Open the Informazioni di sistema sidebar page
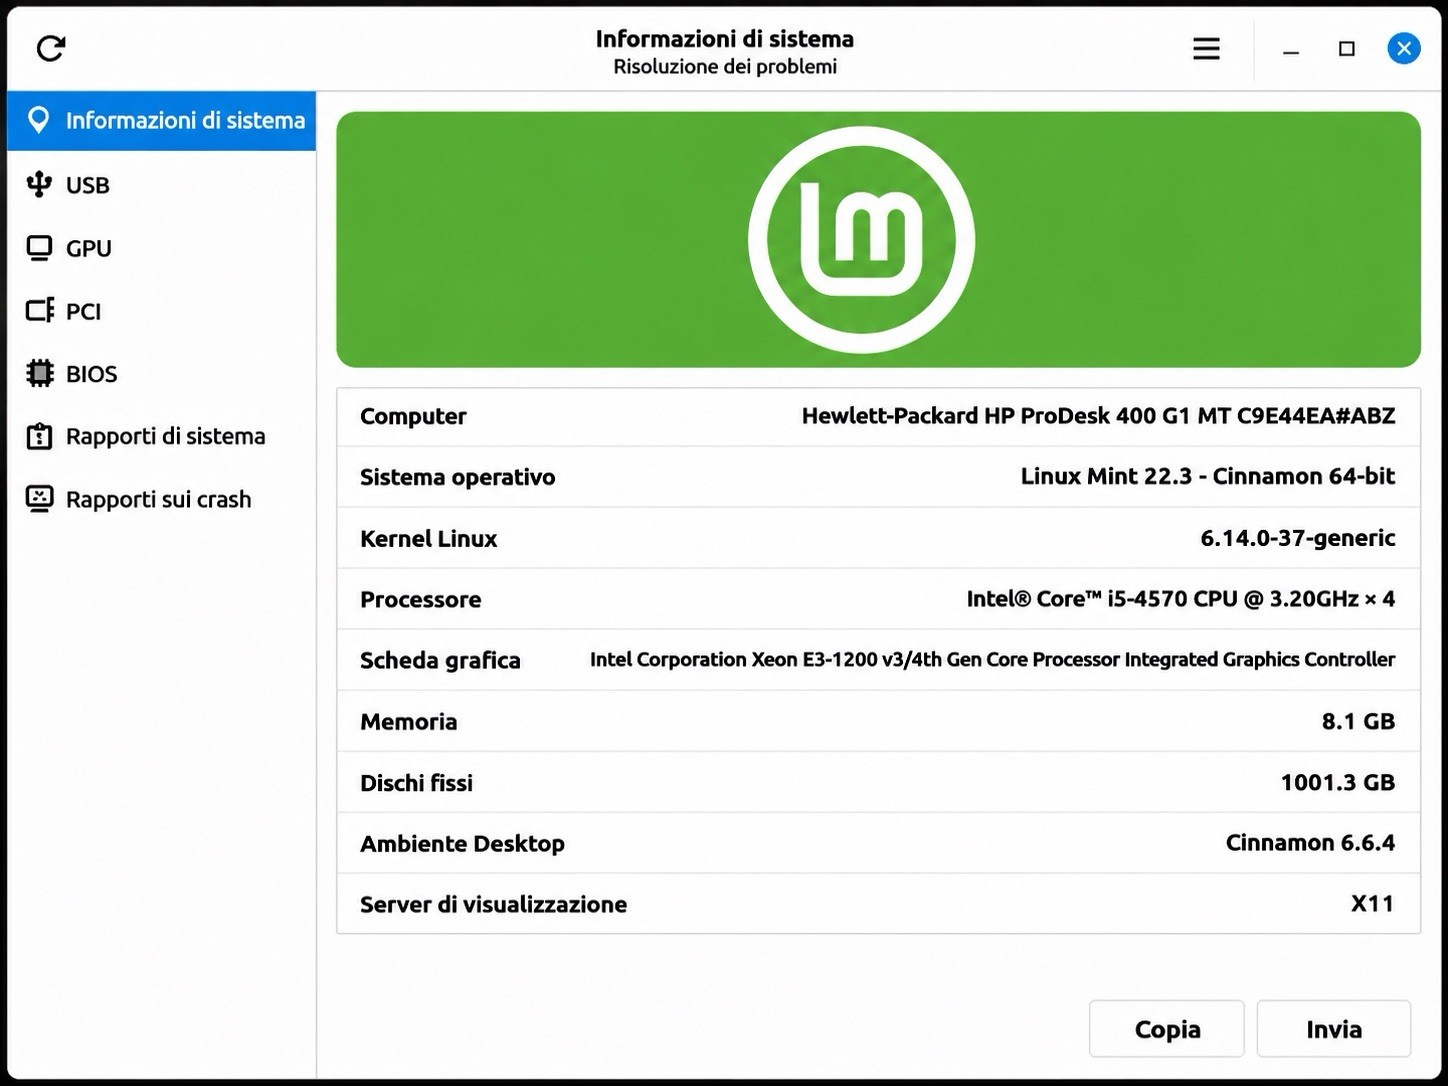Viewport: 1448px width, 1086px height. tap(162, 120)
